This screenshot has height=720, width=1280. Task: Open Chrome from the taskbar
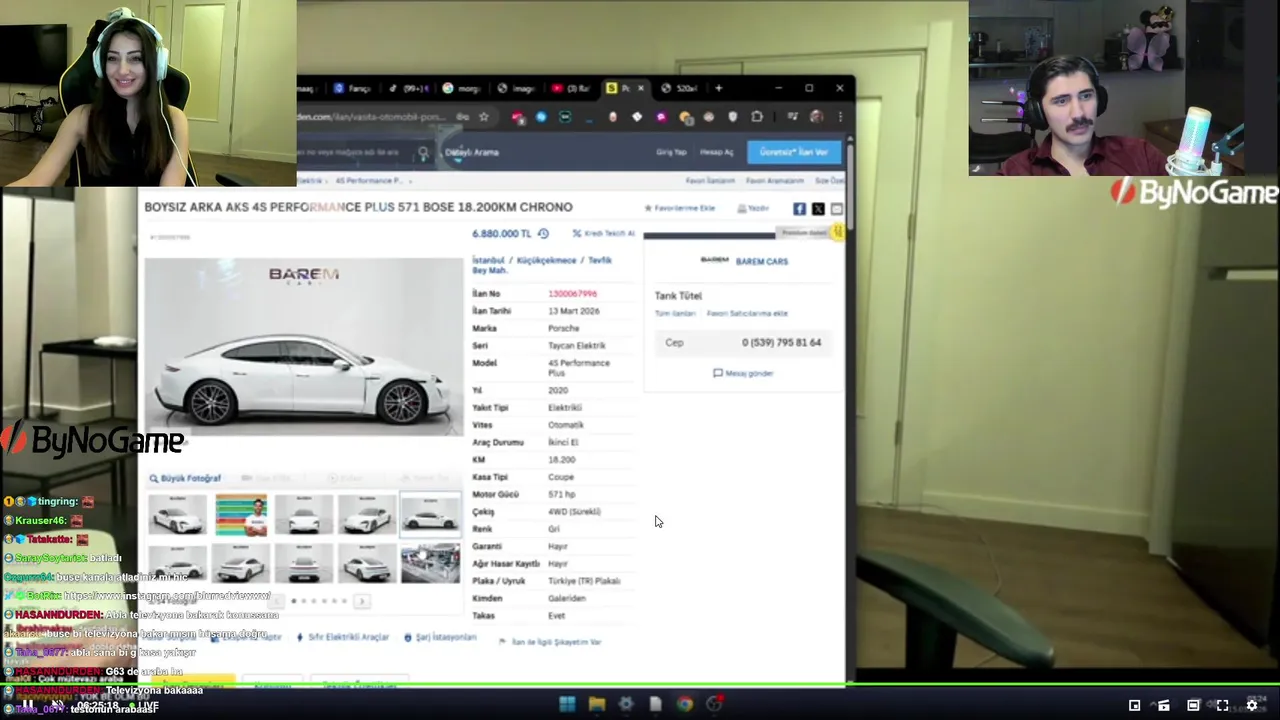click(684, 704)
